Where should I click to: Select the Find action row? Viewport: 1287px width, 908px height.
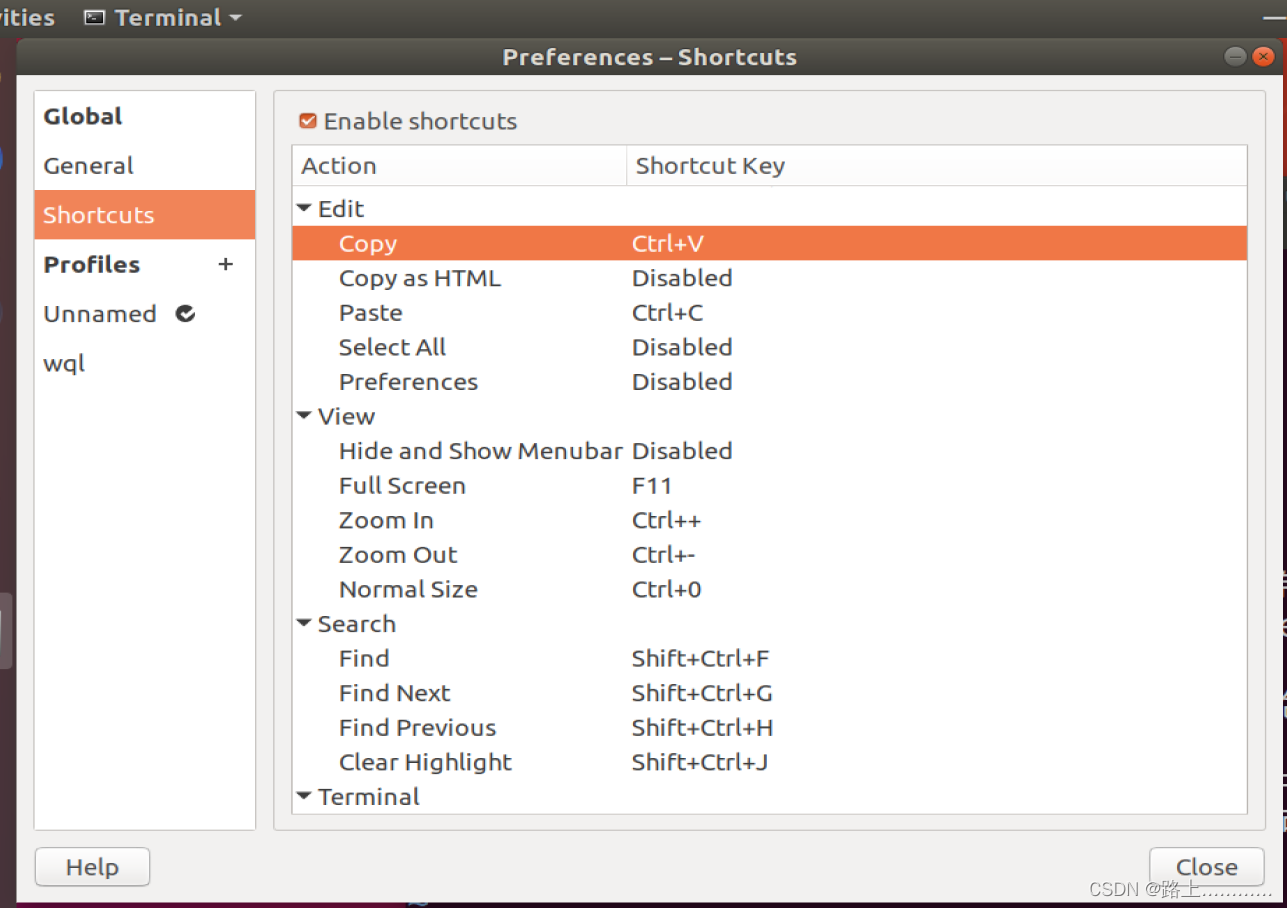[x=769, y=659]
